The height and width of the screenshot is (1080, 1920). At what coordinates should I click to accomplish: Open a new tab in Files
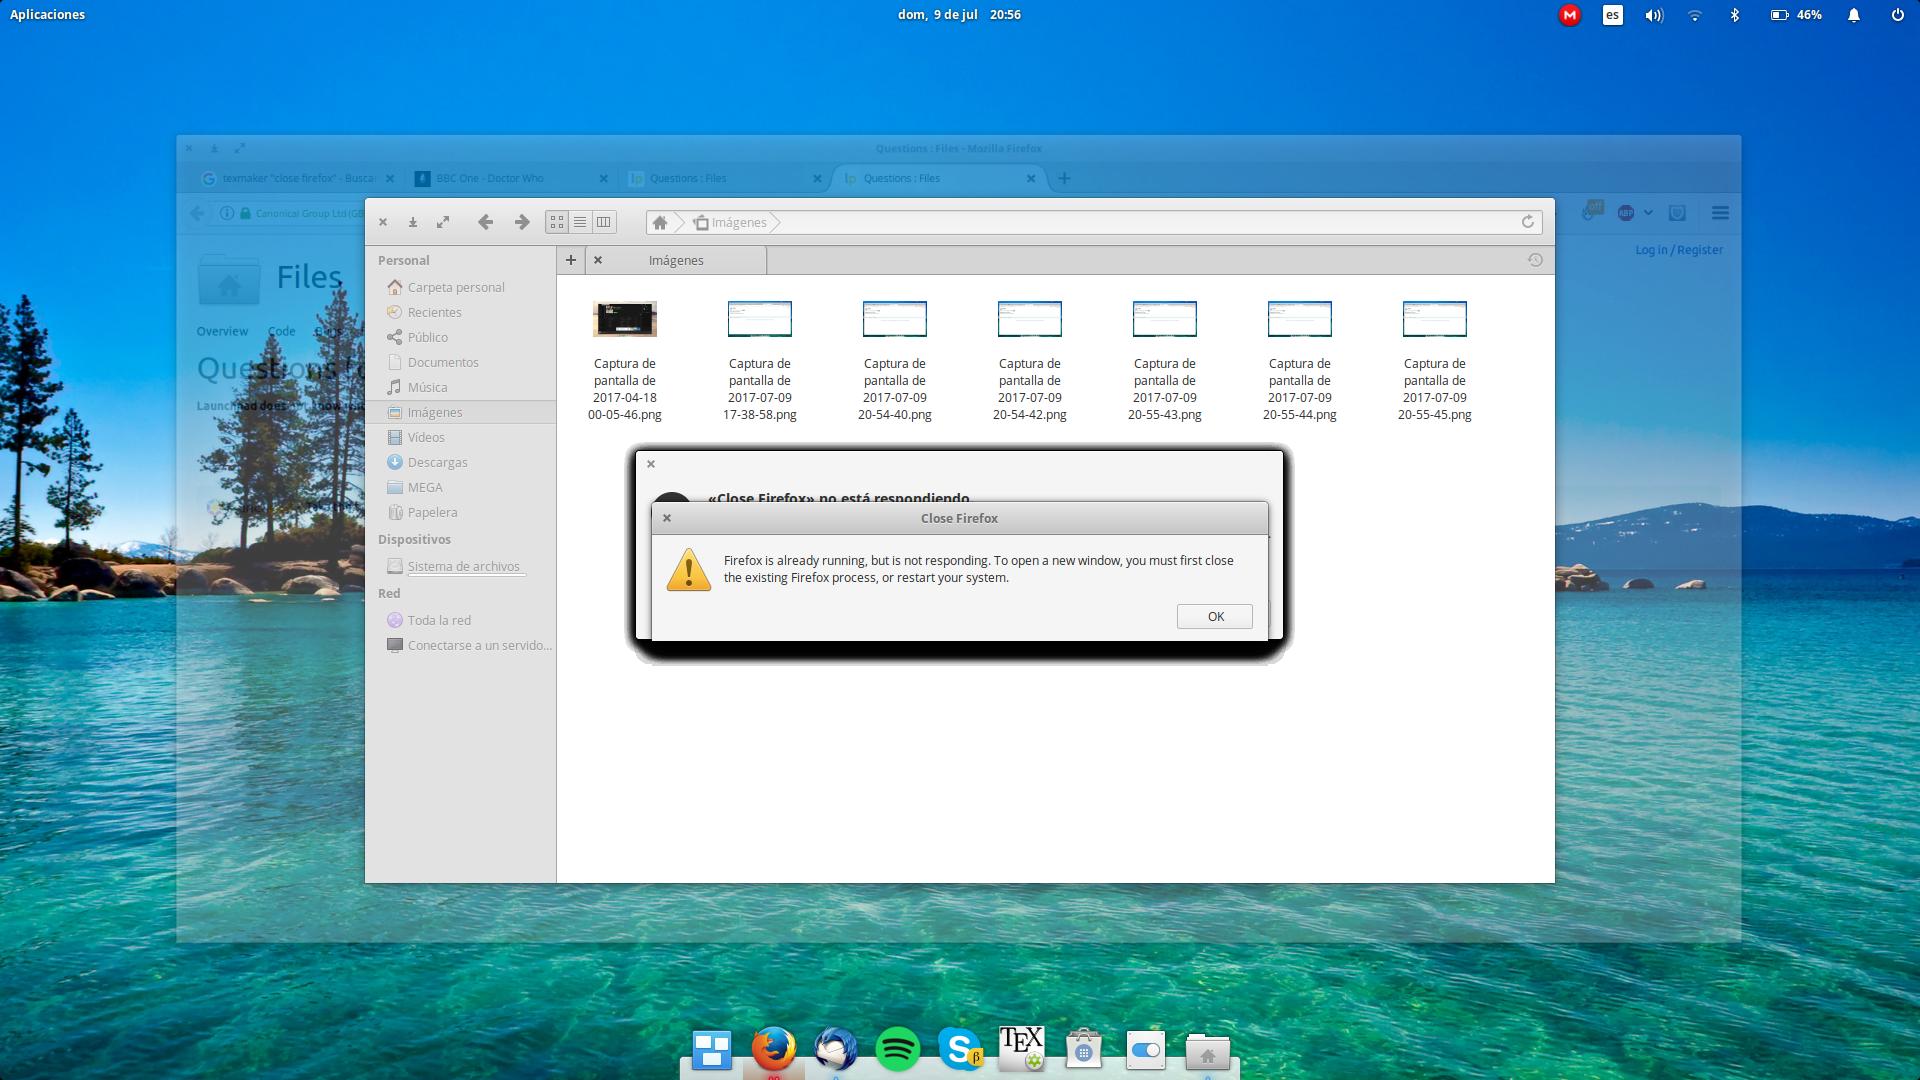(x=571, y=260)
